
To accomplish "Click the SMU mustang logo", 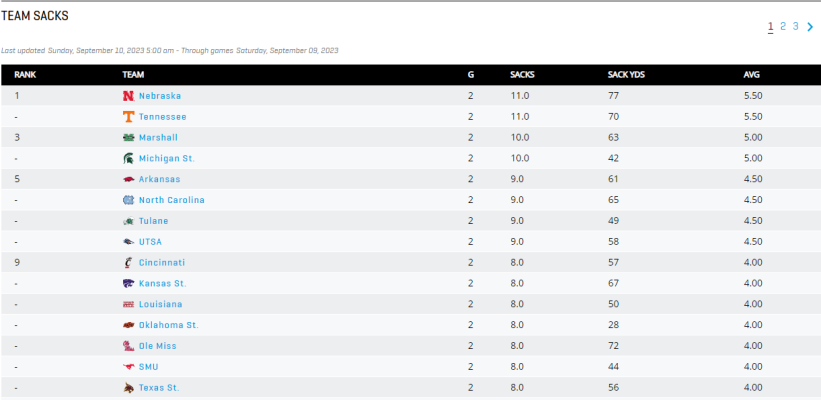I will point(128,367).
